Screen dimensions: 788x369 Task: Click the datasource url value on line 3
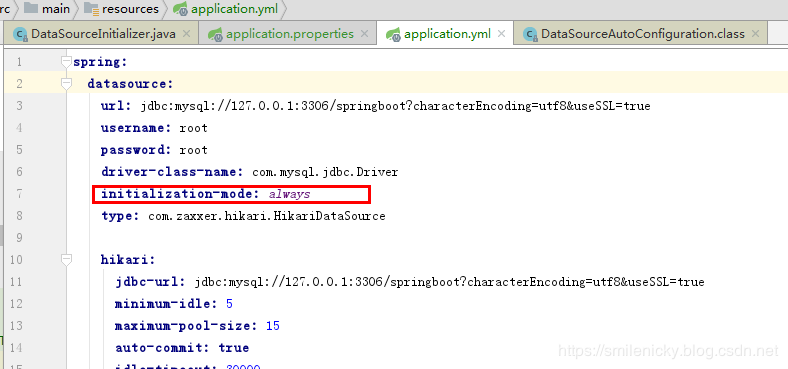396,106
